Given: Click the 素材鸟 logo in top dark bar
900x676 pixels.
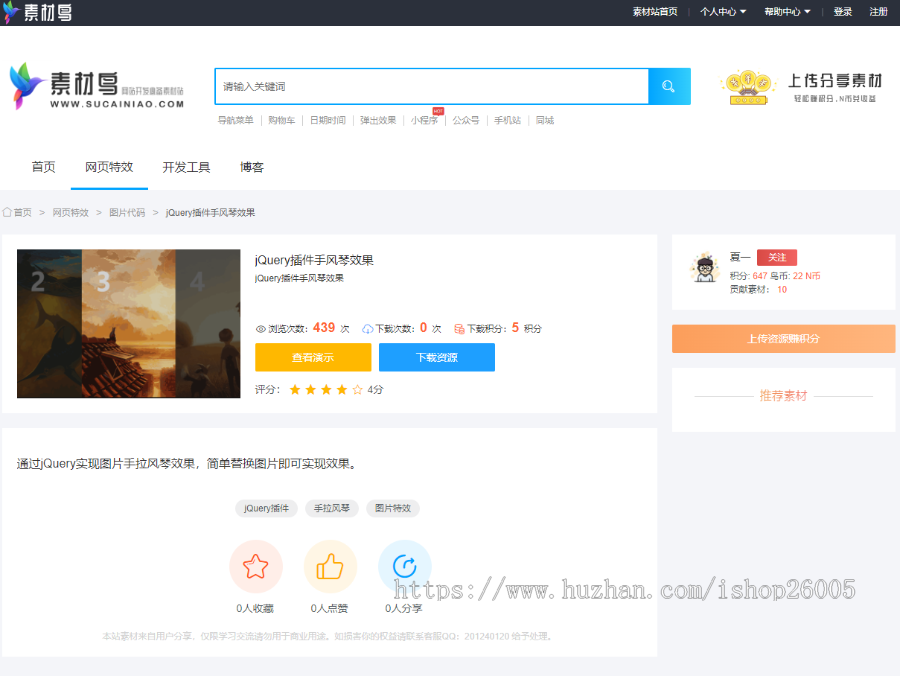Looking at the screenshot, I should (37, 12).
